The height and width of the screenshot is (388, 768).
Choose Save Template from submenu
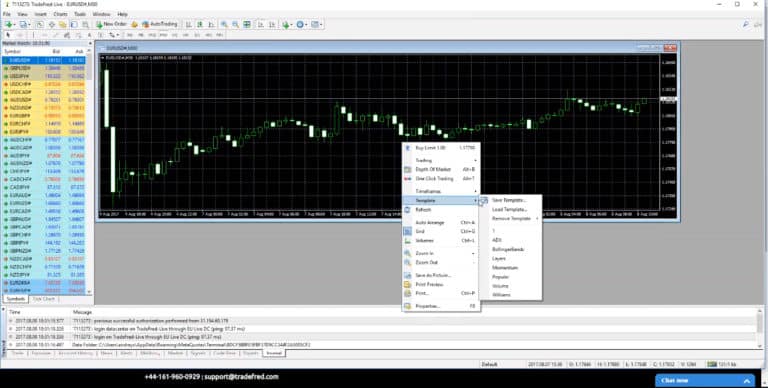[510, 200]
